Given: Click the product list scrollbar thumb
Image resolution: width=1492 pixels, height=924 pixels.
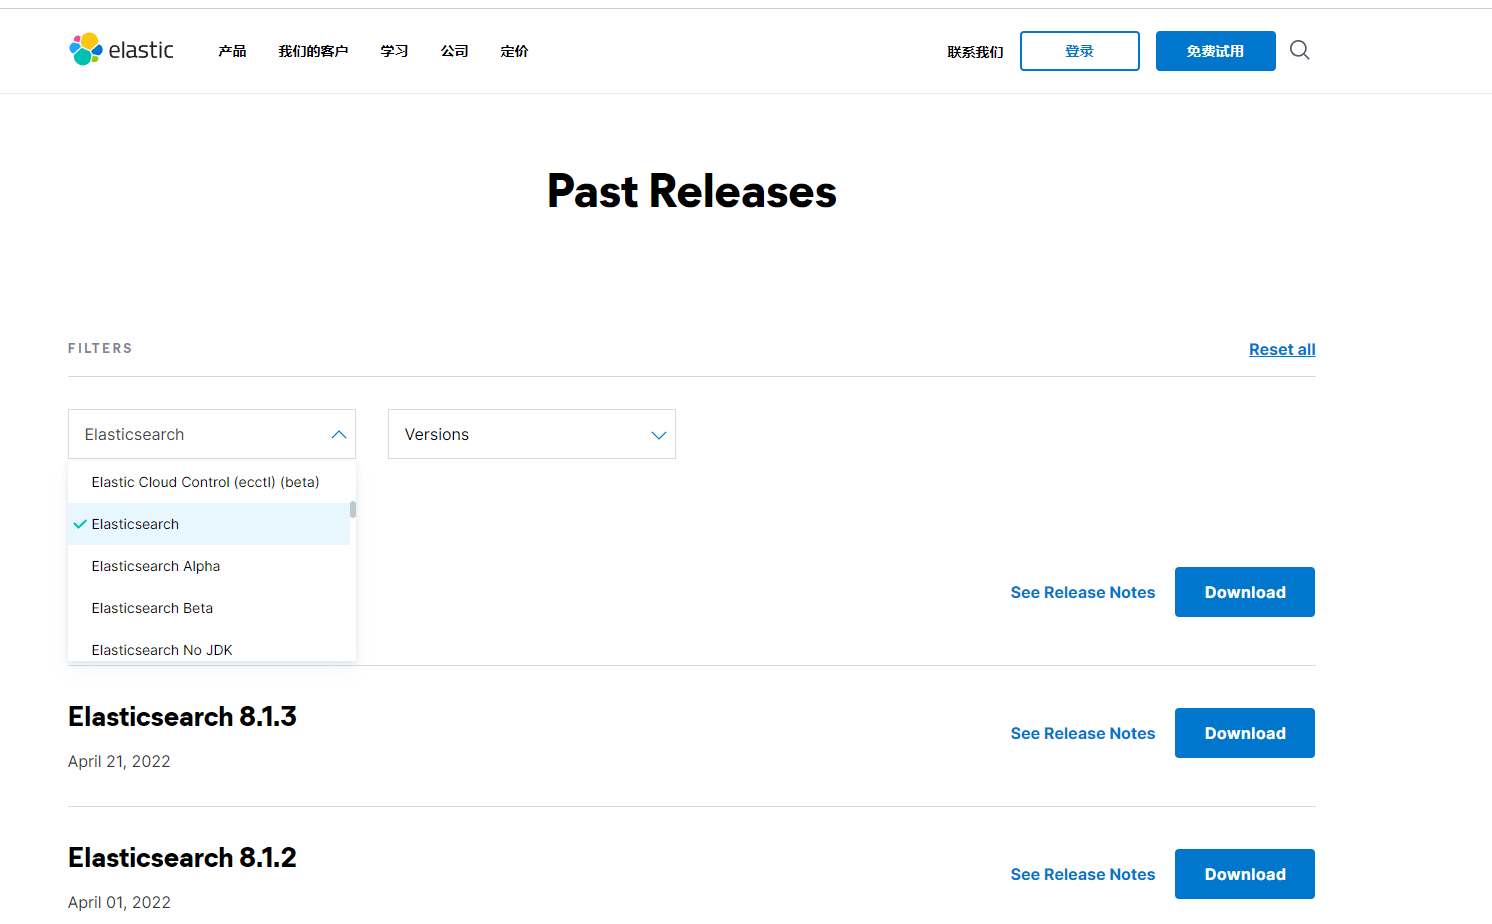Looking at the screenshot, I should [353, 509].
